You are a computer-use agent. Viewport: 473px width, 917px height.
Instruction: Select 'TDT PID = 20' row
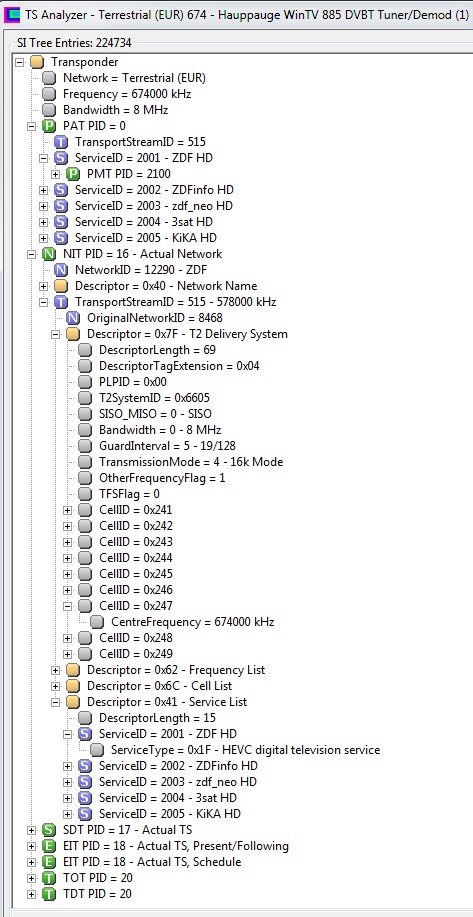(x=97, y=894)
